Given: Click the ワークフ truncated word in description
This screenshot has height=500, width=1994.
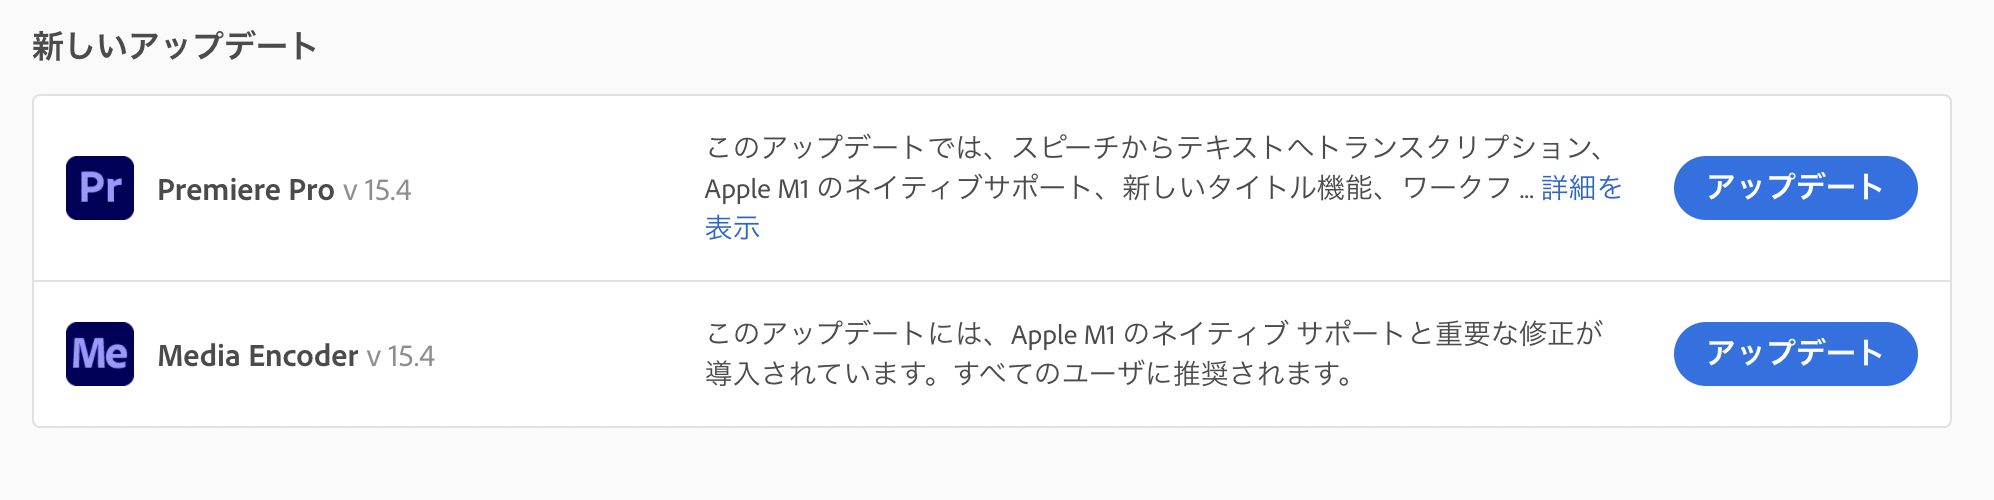Looking at the screenshot, I should coord(1457,188).
